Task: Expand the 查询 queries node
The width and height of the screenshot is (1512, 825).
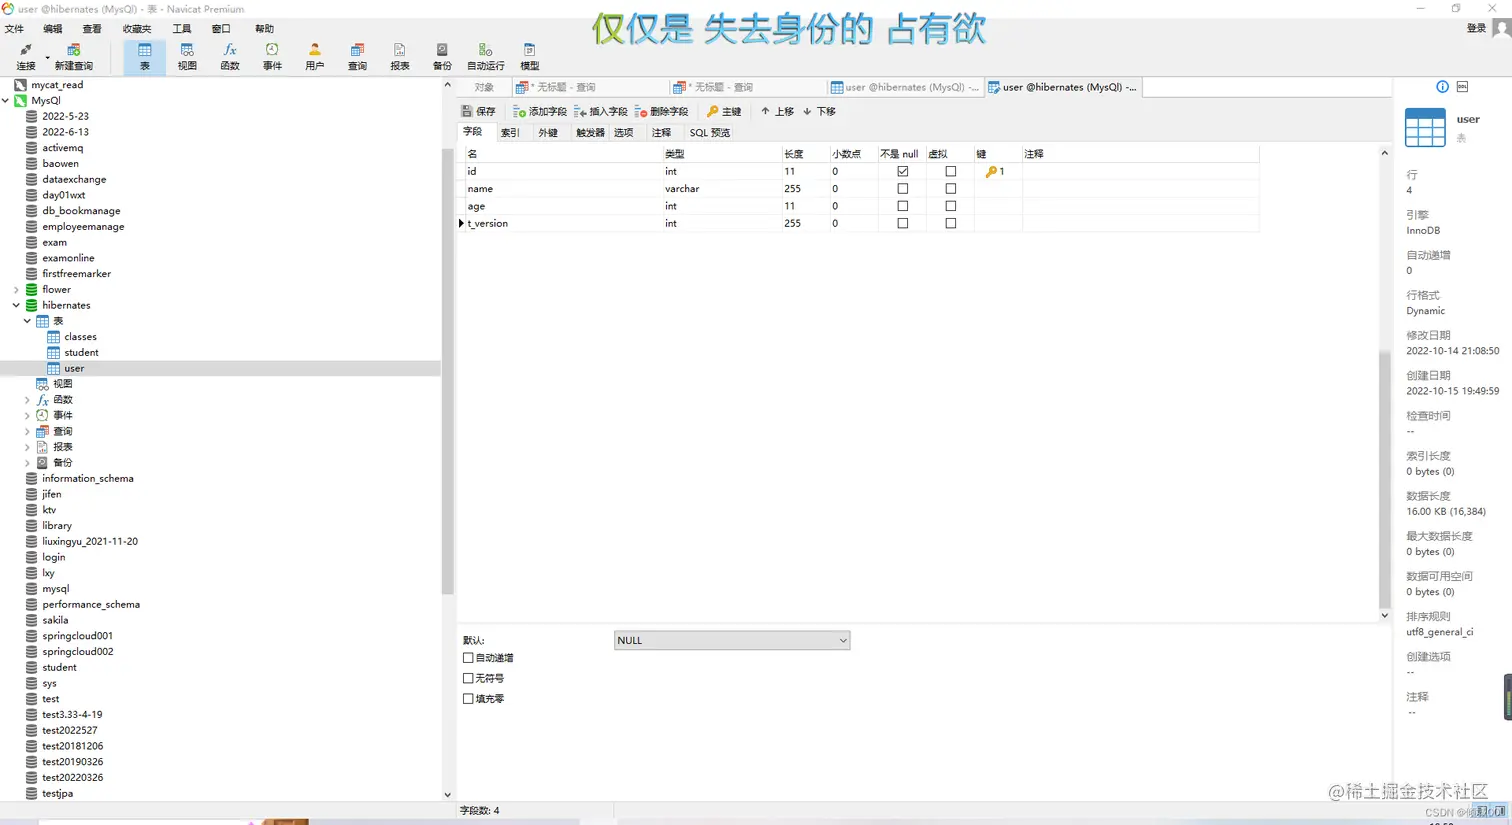Action: [x=27, y=431]
